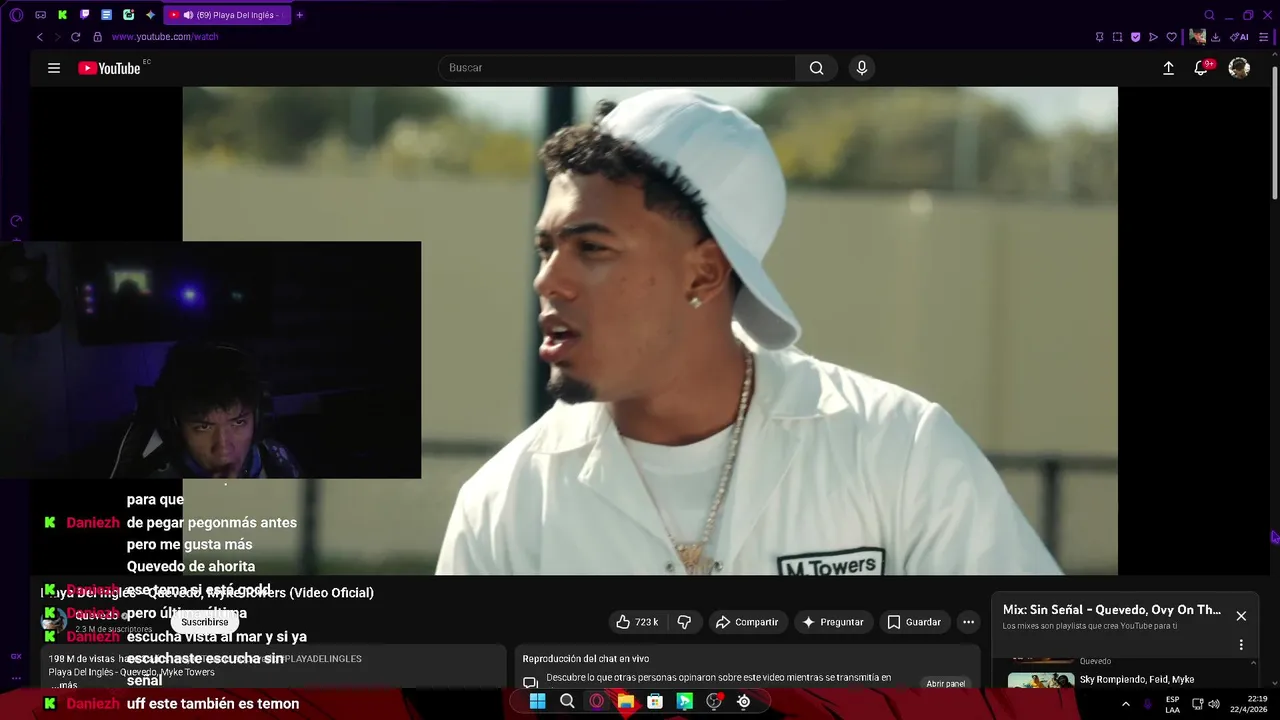Click the magnifier search button
The width and height of the screenshot is (1280, 720).
click(817, 68)
